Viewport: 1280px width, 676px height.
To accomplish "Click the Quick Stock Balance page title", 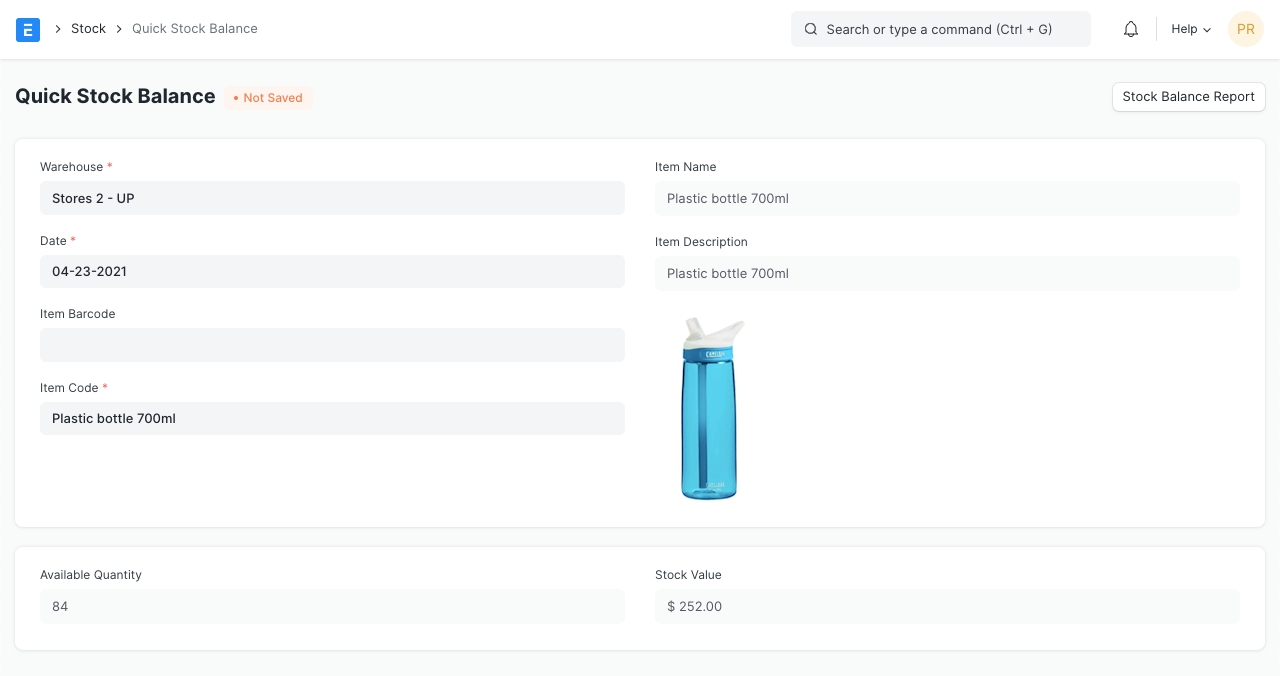I will (115, 96).
